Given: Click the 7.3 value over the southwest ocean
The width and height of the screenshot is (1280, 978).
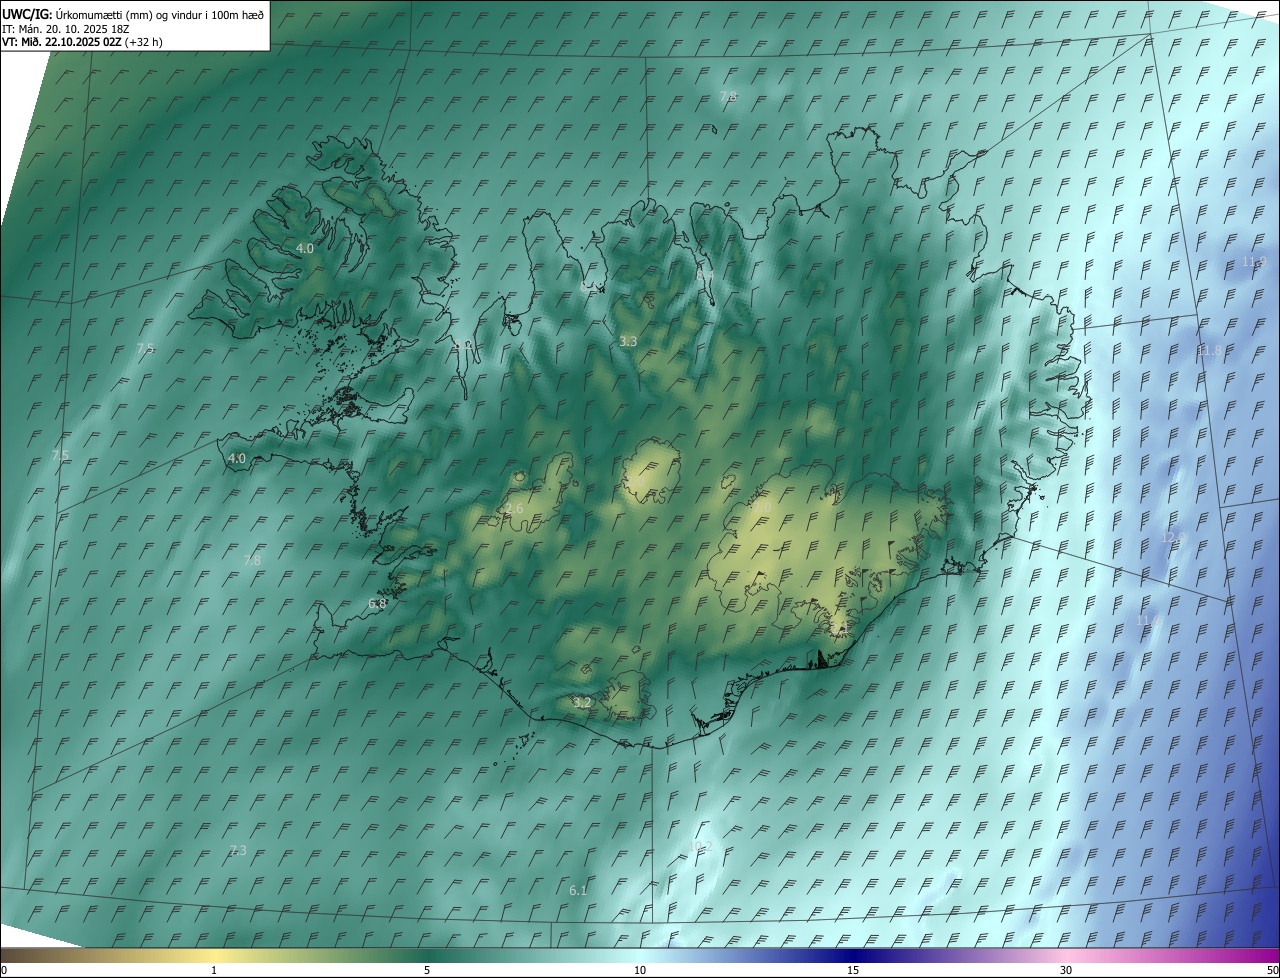Looking at the screenshot, I should (237, 850).
